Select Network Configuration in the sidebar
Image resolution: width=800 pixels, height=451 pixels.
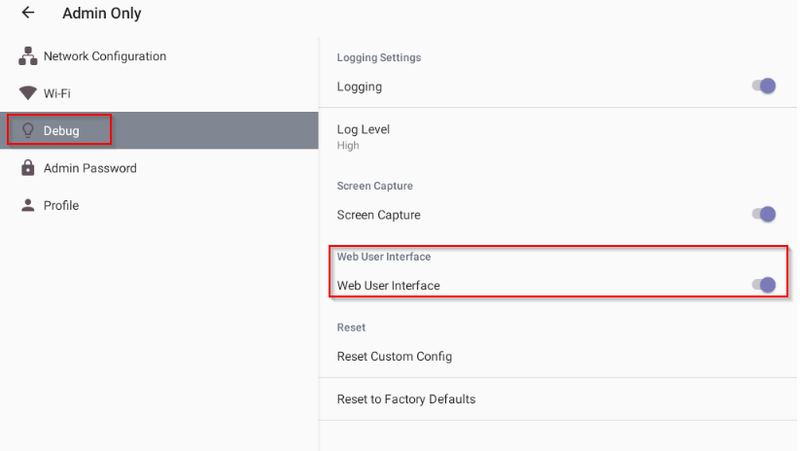(159, 56)
